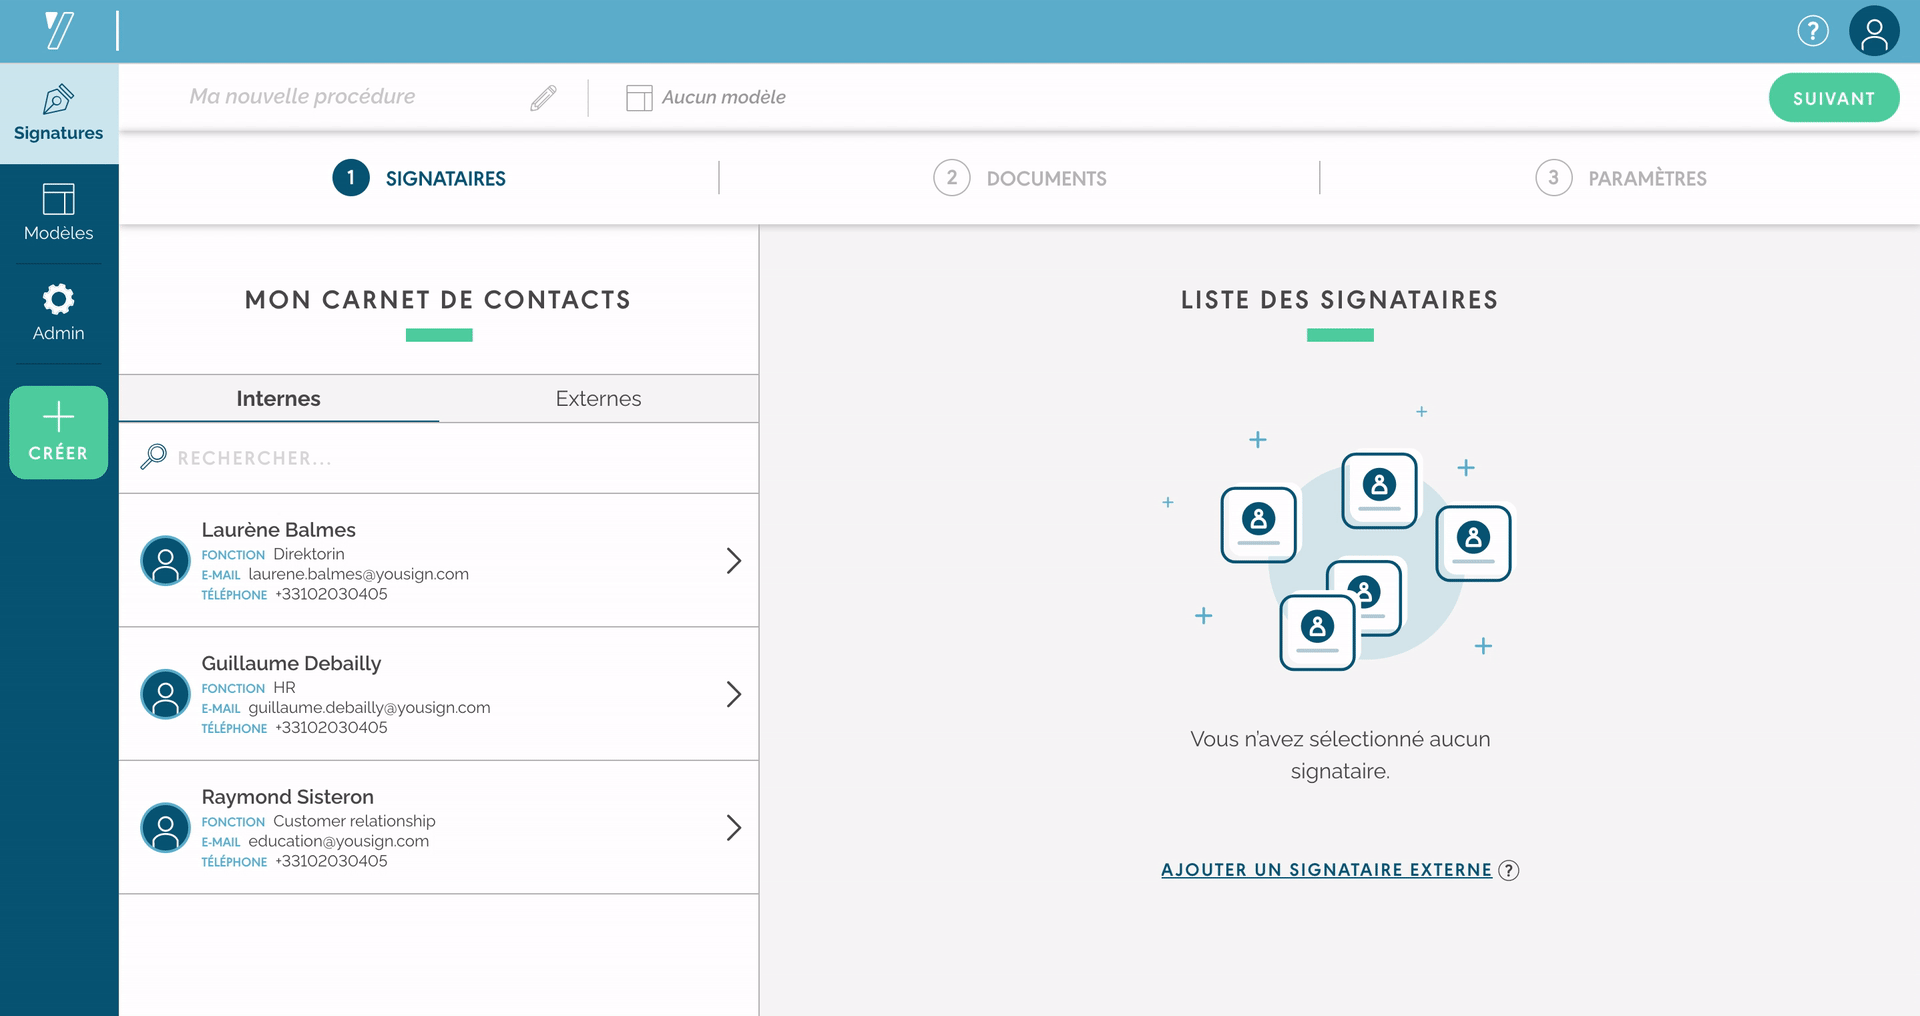
Task: Click Laurène Balmes's avatar icon
Action: (x=166, y=561)
